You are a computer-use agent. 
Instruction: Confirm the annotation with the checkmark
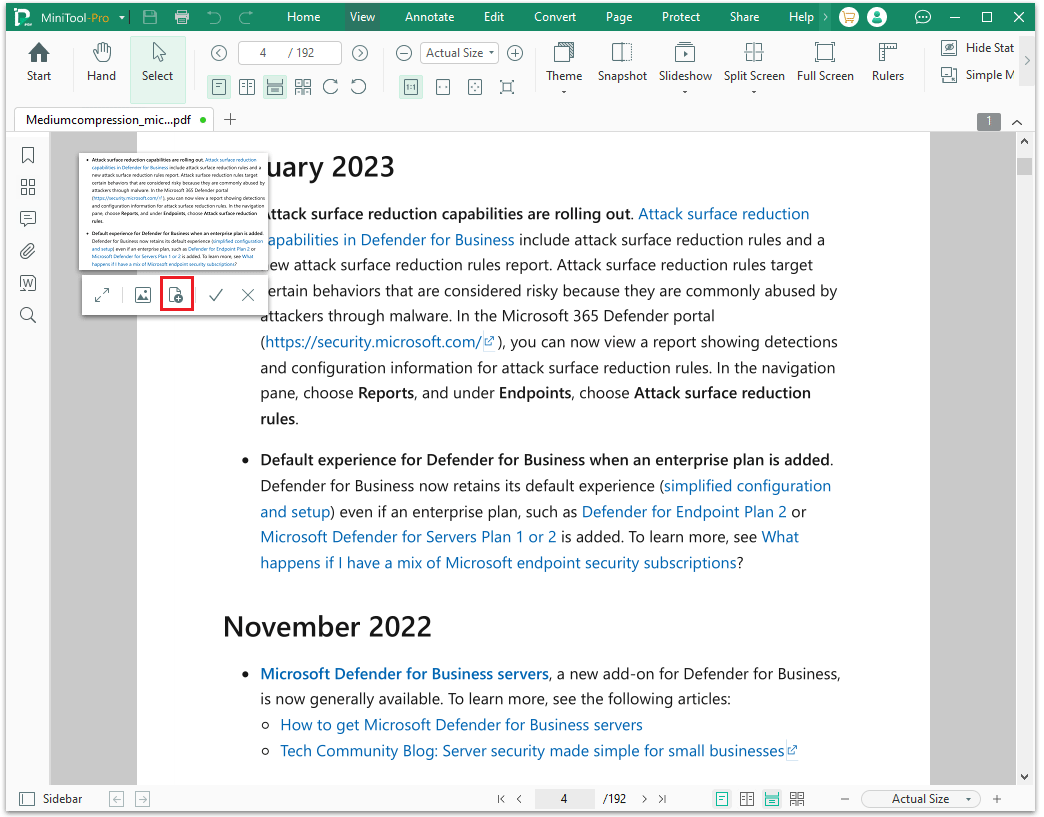(216, 294)
